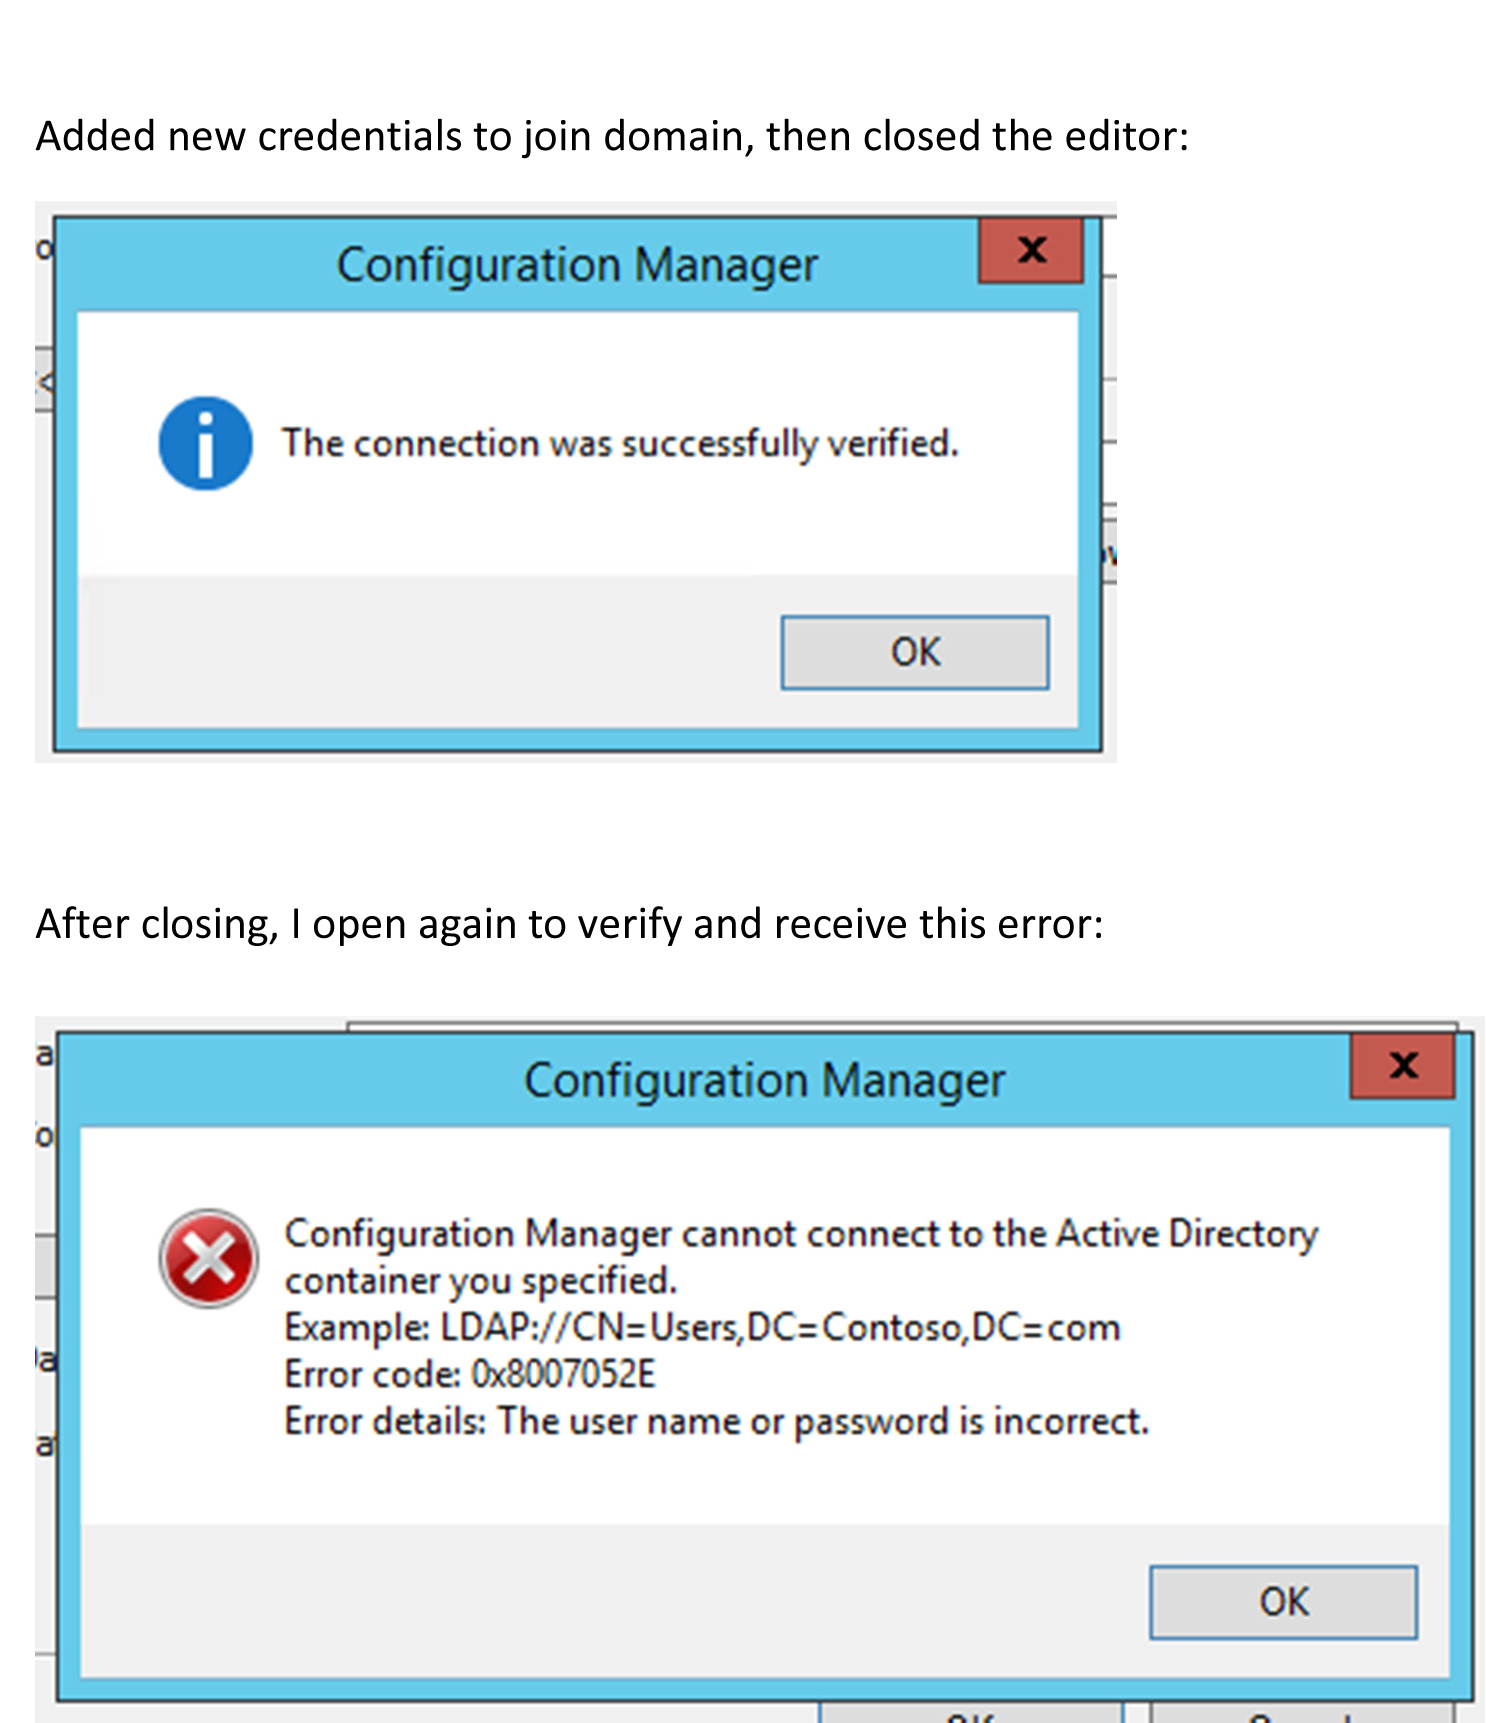Screen dimensions: 1486x1723
Task: Click the Error code 0x8007052E line
Action: tap(470, 1375)
